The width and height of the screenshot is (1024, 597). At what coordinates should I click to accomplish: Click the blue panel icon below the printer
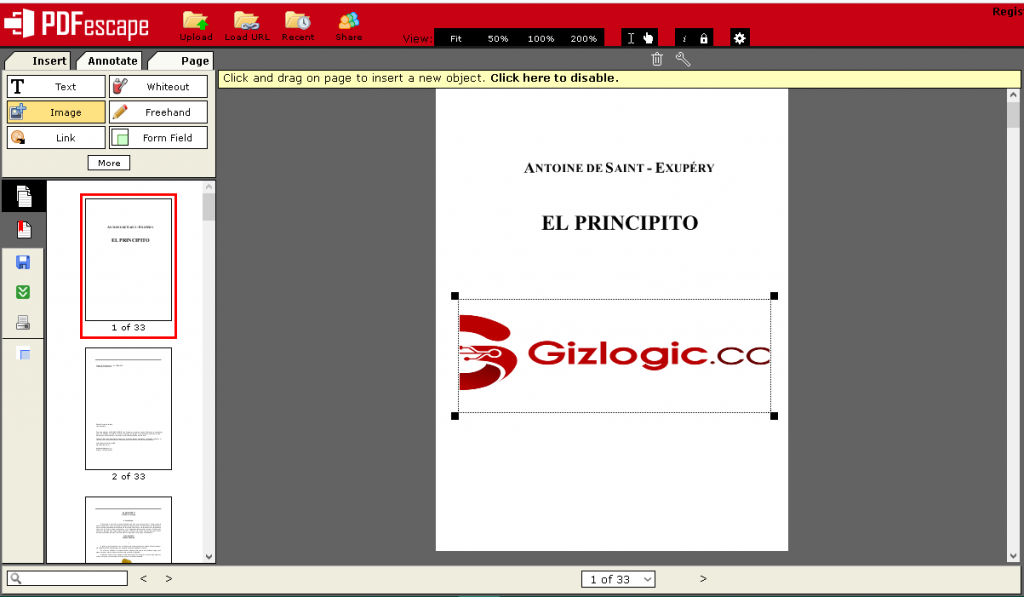click(23, 354)
